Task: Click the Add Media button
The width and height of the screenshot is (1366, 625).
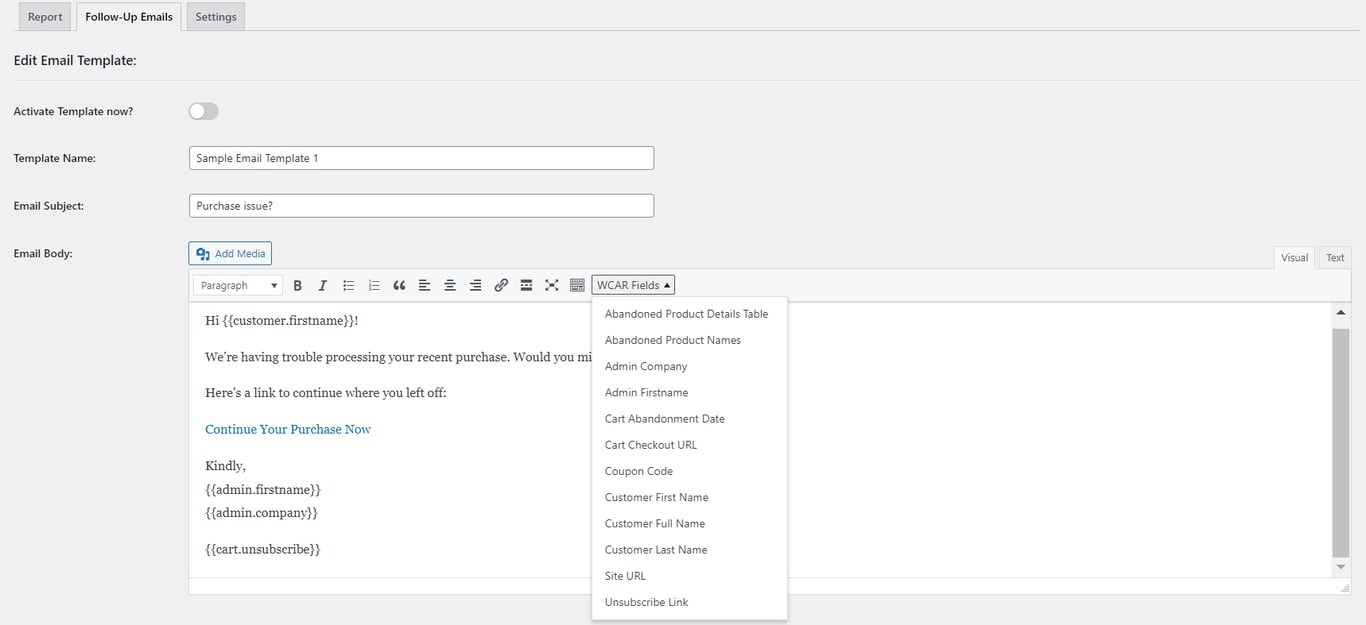Action: [x=229, y=253]
